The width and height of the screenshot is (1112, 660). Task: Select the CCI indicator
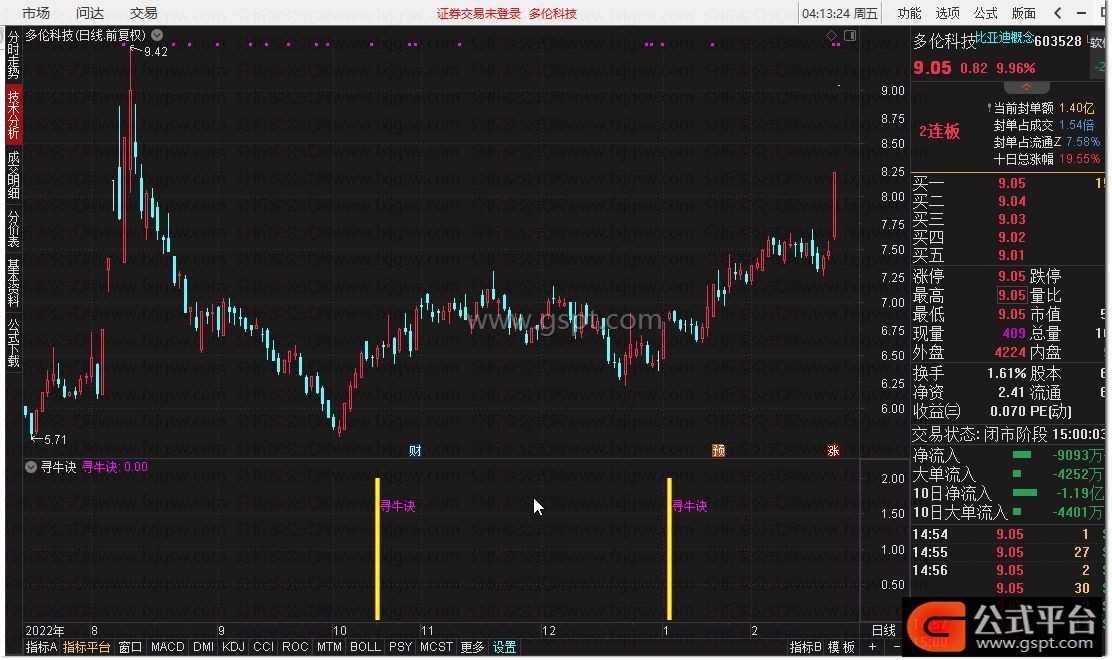(263, 647)
